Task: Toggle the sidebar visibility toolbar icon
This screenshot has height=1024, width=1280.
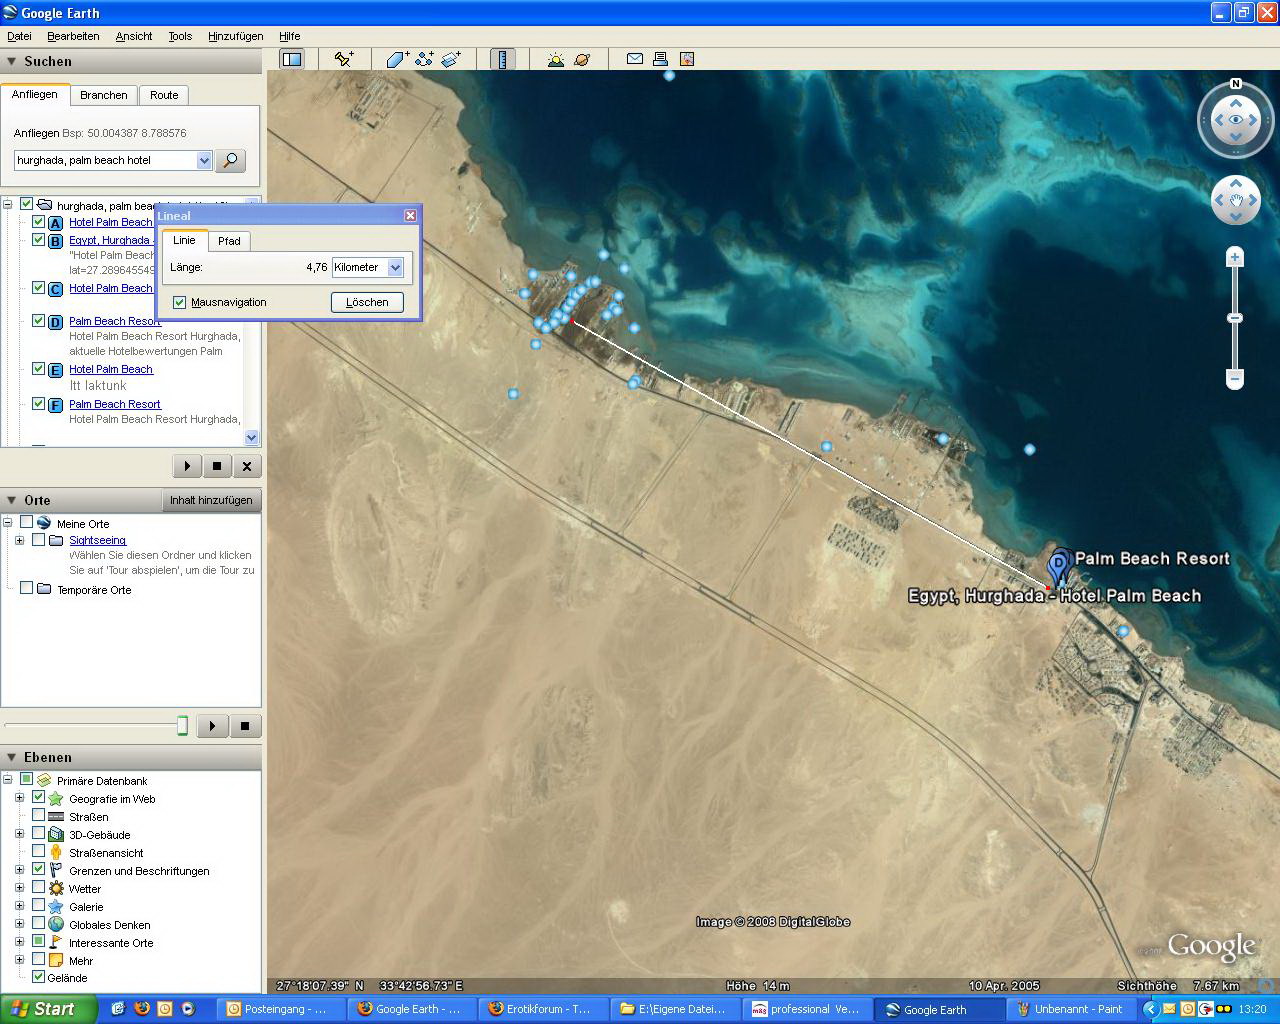Action: click(292, 59)
